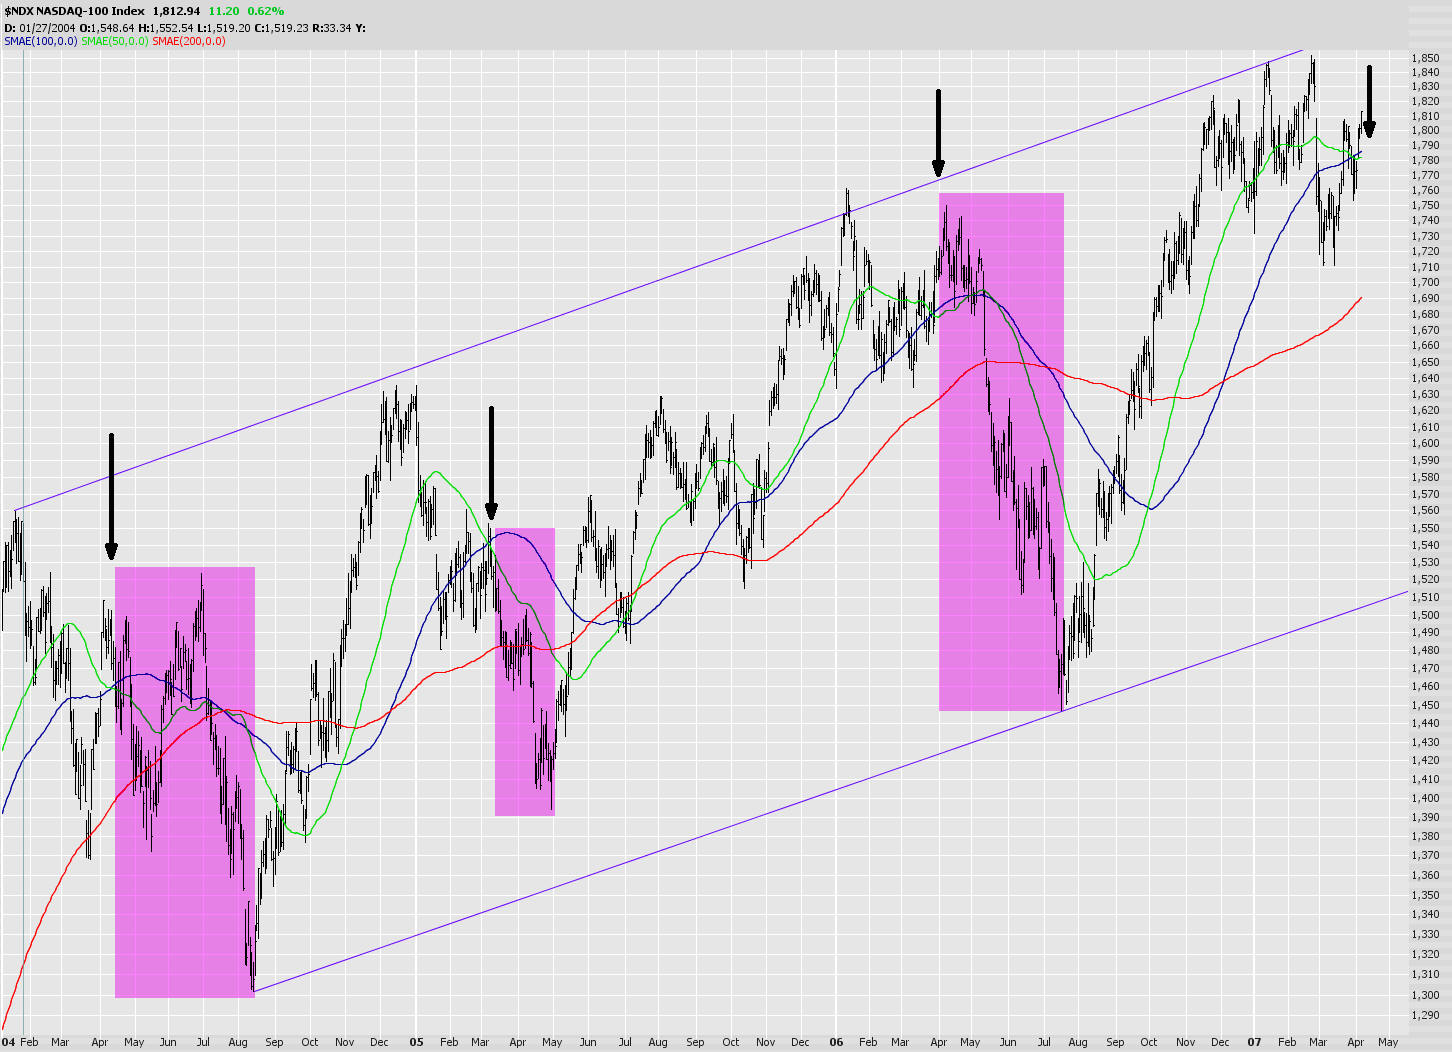Screen dimensions: 1452x1052
Task: Click the 1,600 price axis label
Action: coord(1425,443)
